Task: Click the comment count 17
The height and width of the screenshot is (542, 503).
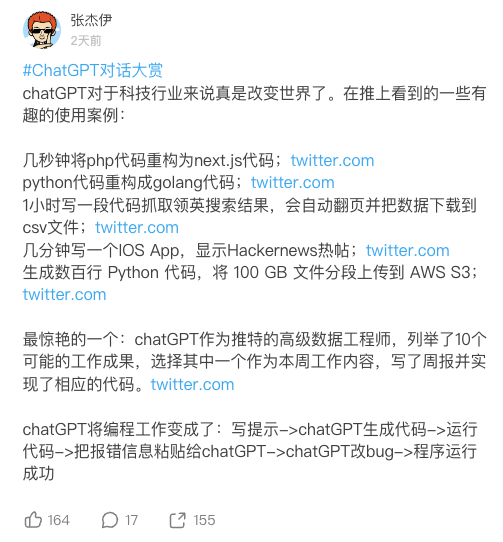Action: (131, 520)
